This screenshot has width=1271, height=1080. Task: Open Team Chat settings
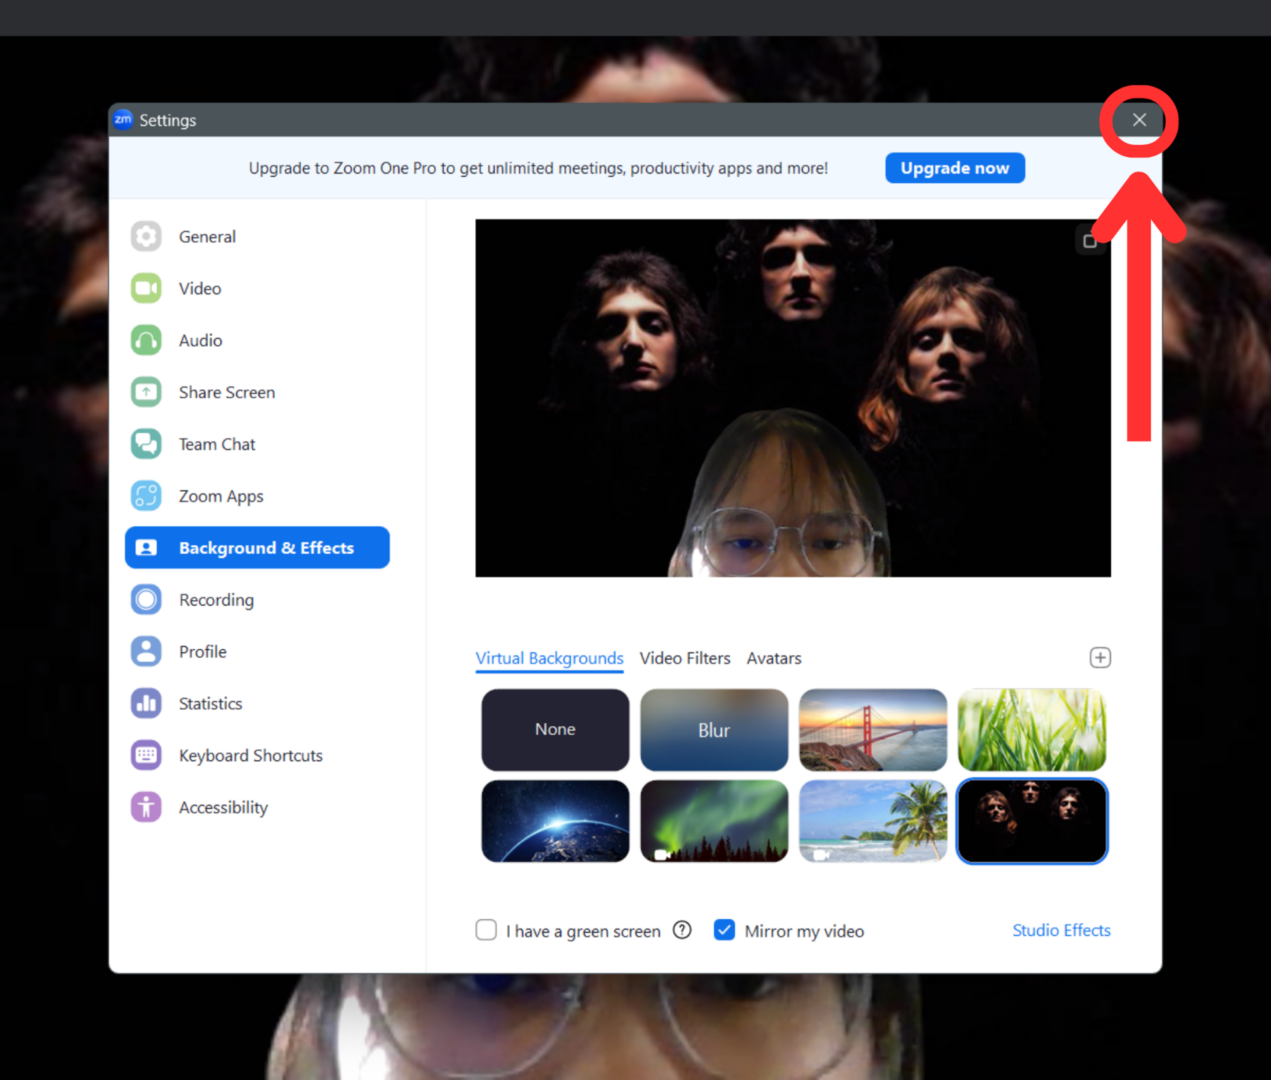pos(216,444)
